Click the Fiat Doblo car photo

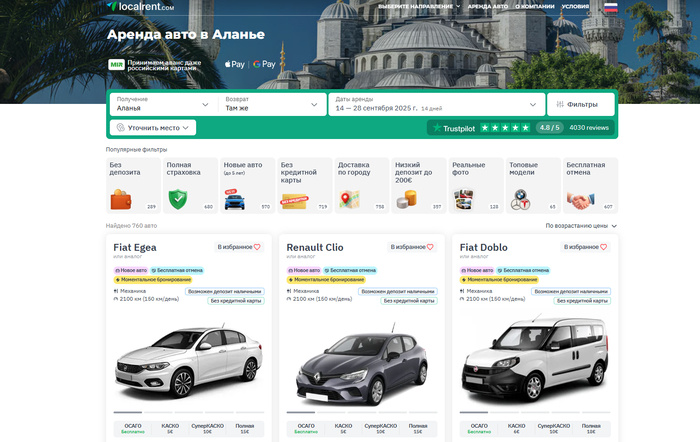tap(535, 359)
